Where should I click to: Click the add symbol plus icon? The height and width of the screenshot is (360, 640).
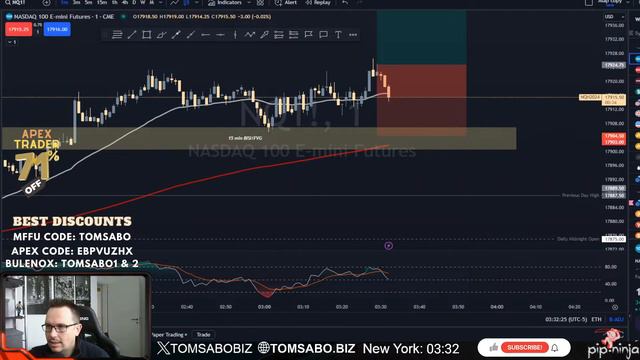click(47, 2)
